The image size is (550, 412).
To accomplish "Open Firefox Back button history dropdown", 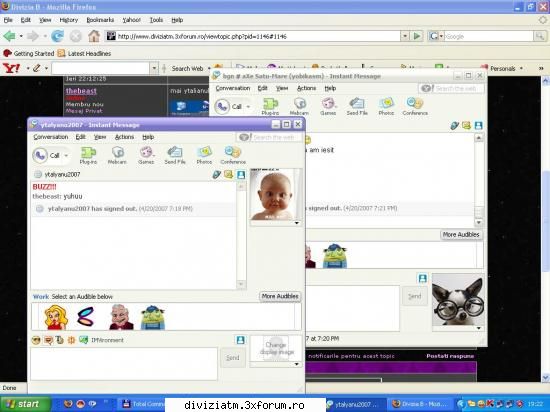I will tap(21, 36).
